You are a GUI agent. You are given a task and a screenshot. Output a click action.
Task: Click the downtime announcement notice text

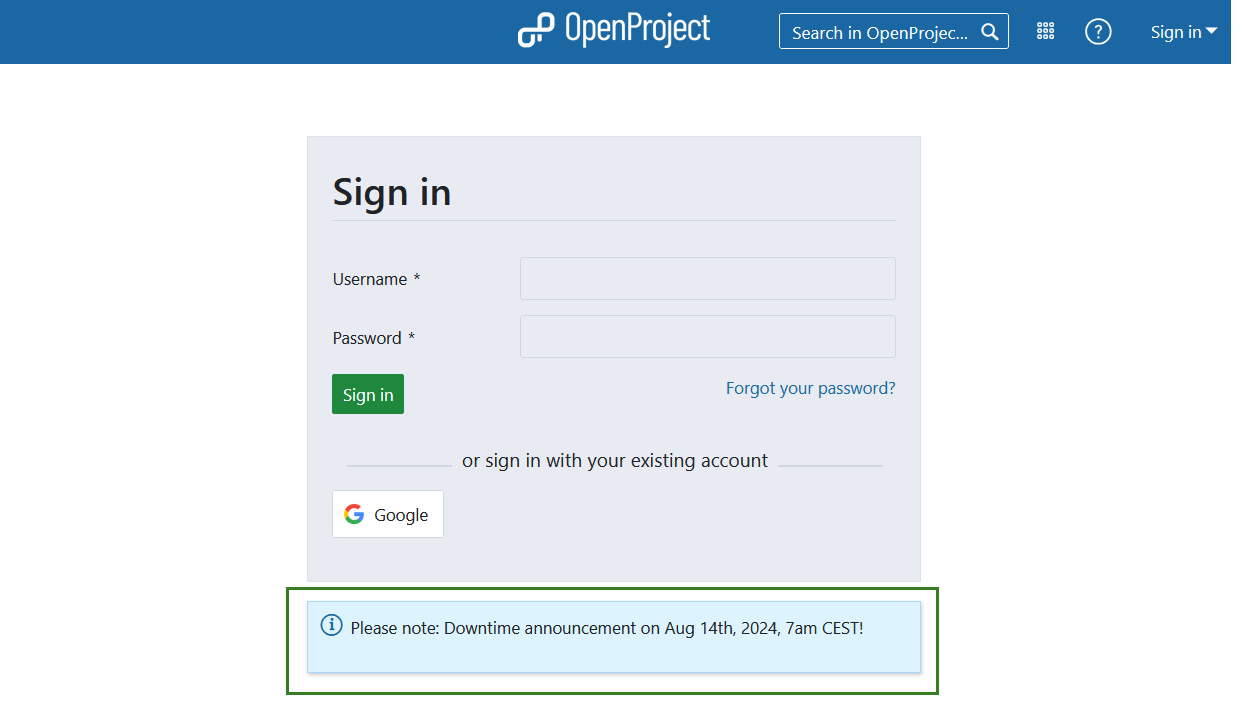[607, 628]
